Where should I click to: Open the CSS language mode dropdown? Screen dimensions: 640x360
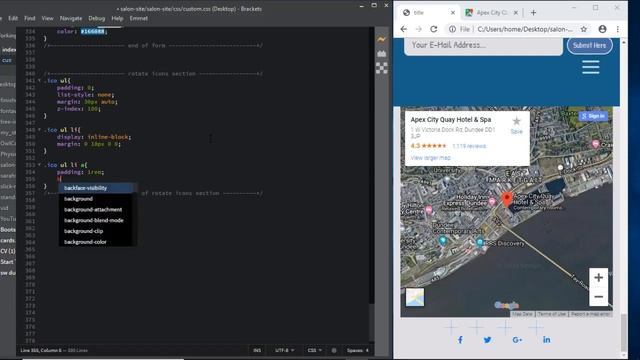pyautogui.click(x=314, y=350)
